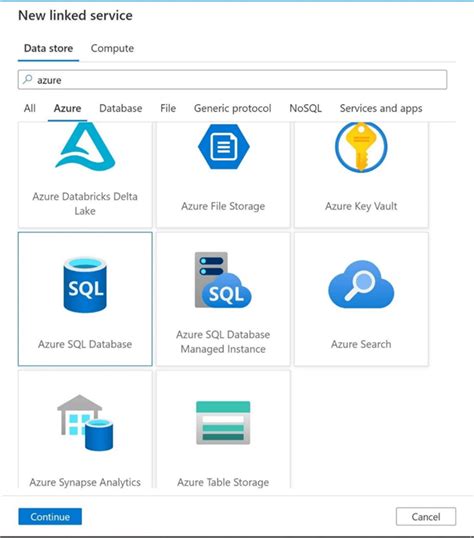Filter by Services and apps category

pos(381,108)
